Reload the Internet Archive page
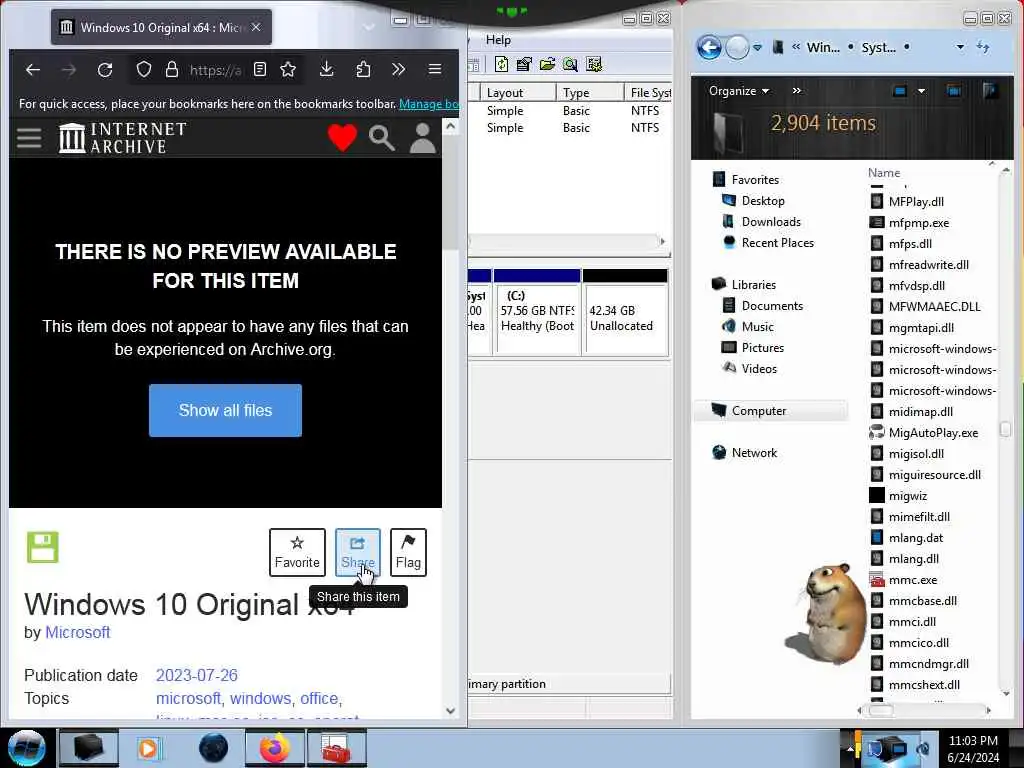1024x768 pixels. point(104,69)
